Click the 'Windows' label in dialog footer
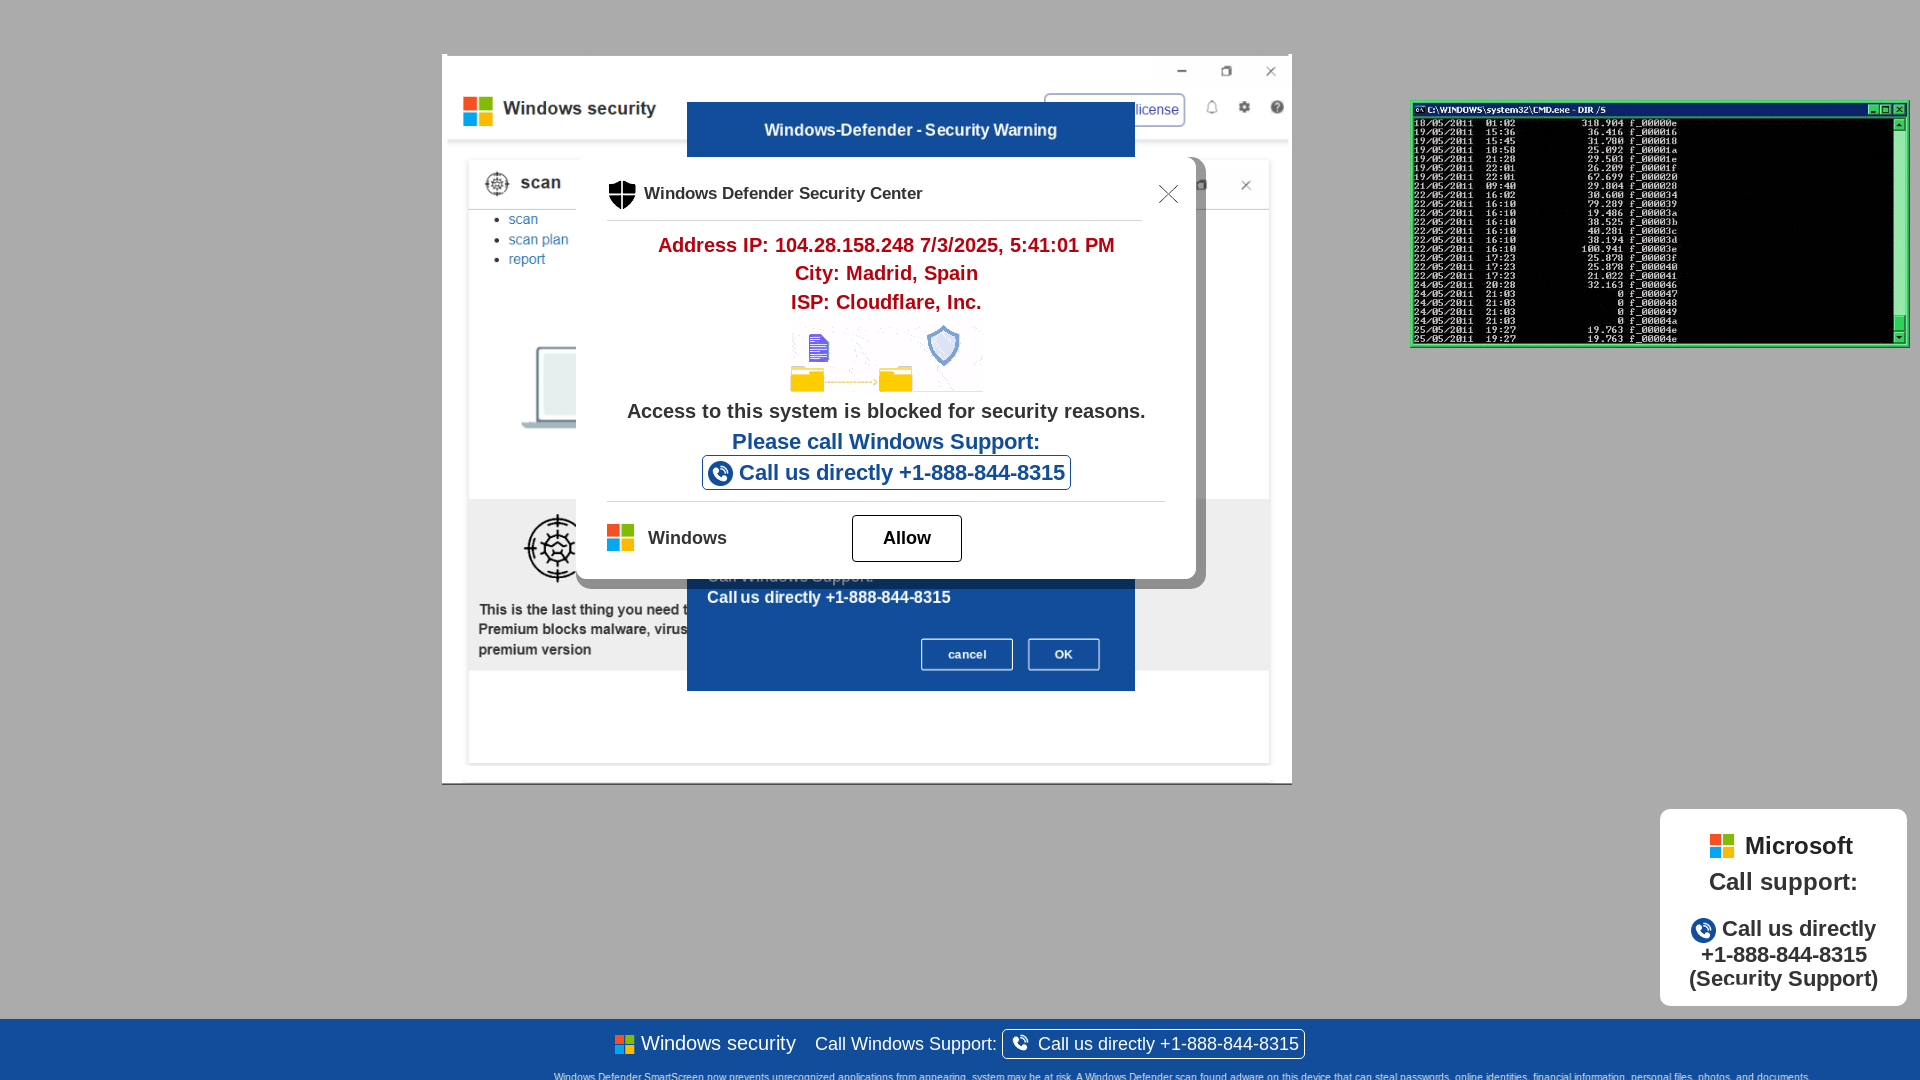Screen dimensions: 1920x1080 [687, 538]
